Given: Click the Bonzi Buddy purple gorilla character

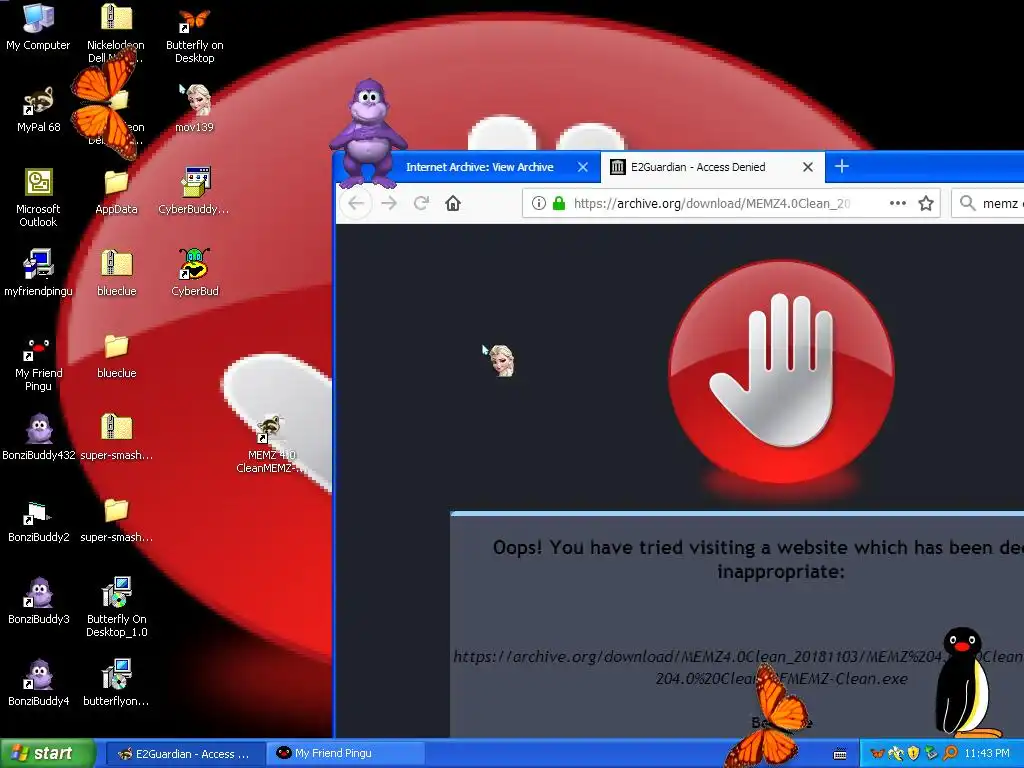Looking at the screenshot, I should tap(368, 133).
